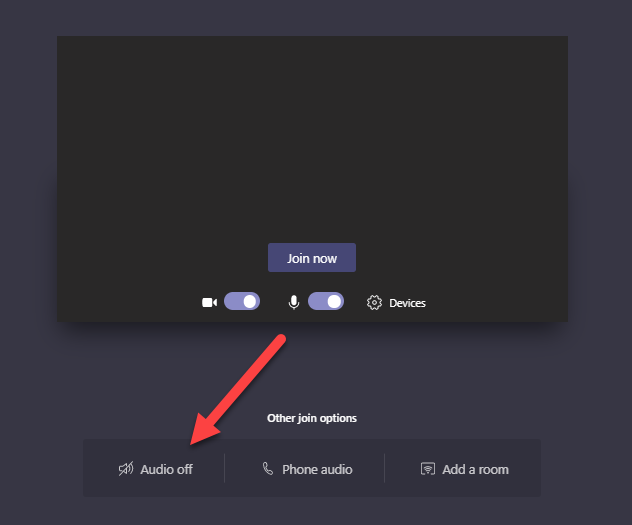Click the muted speaker Audio off icon
The image size is (632, 525).
[126, 469]
